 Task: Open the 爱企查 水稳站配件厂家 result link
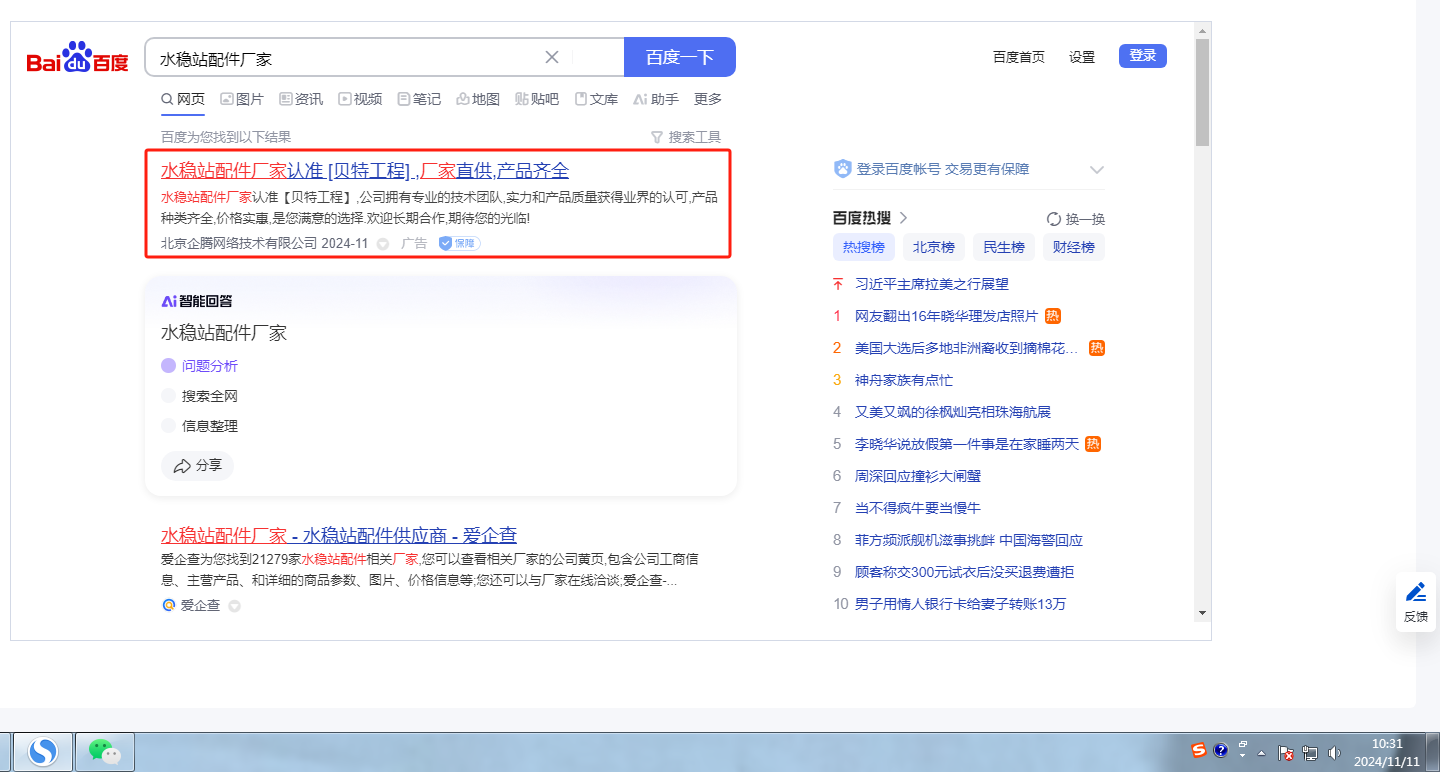(338, 535)
